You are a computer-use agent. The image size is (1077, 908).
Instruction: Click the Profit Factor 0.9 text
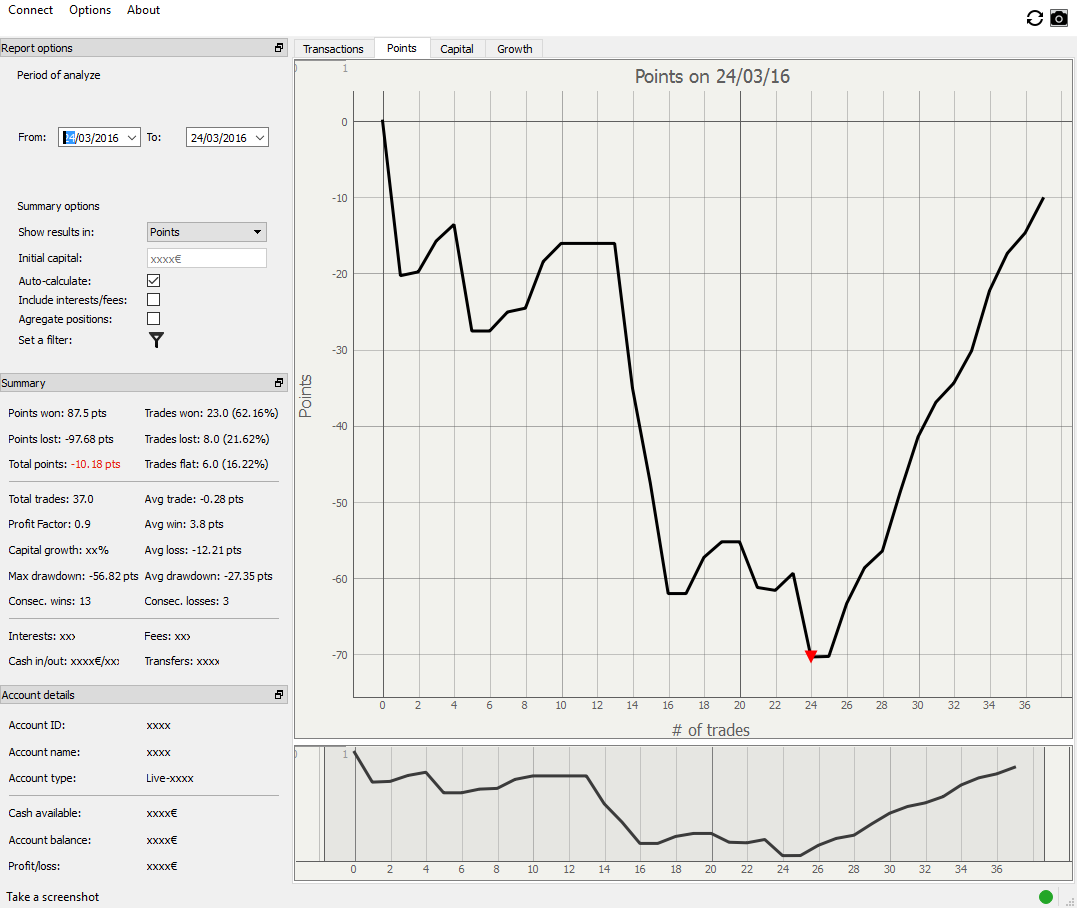coord(49,524)
